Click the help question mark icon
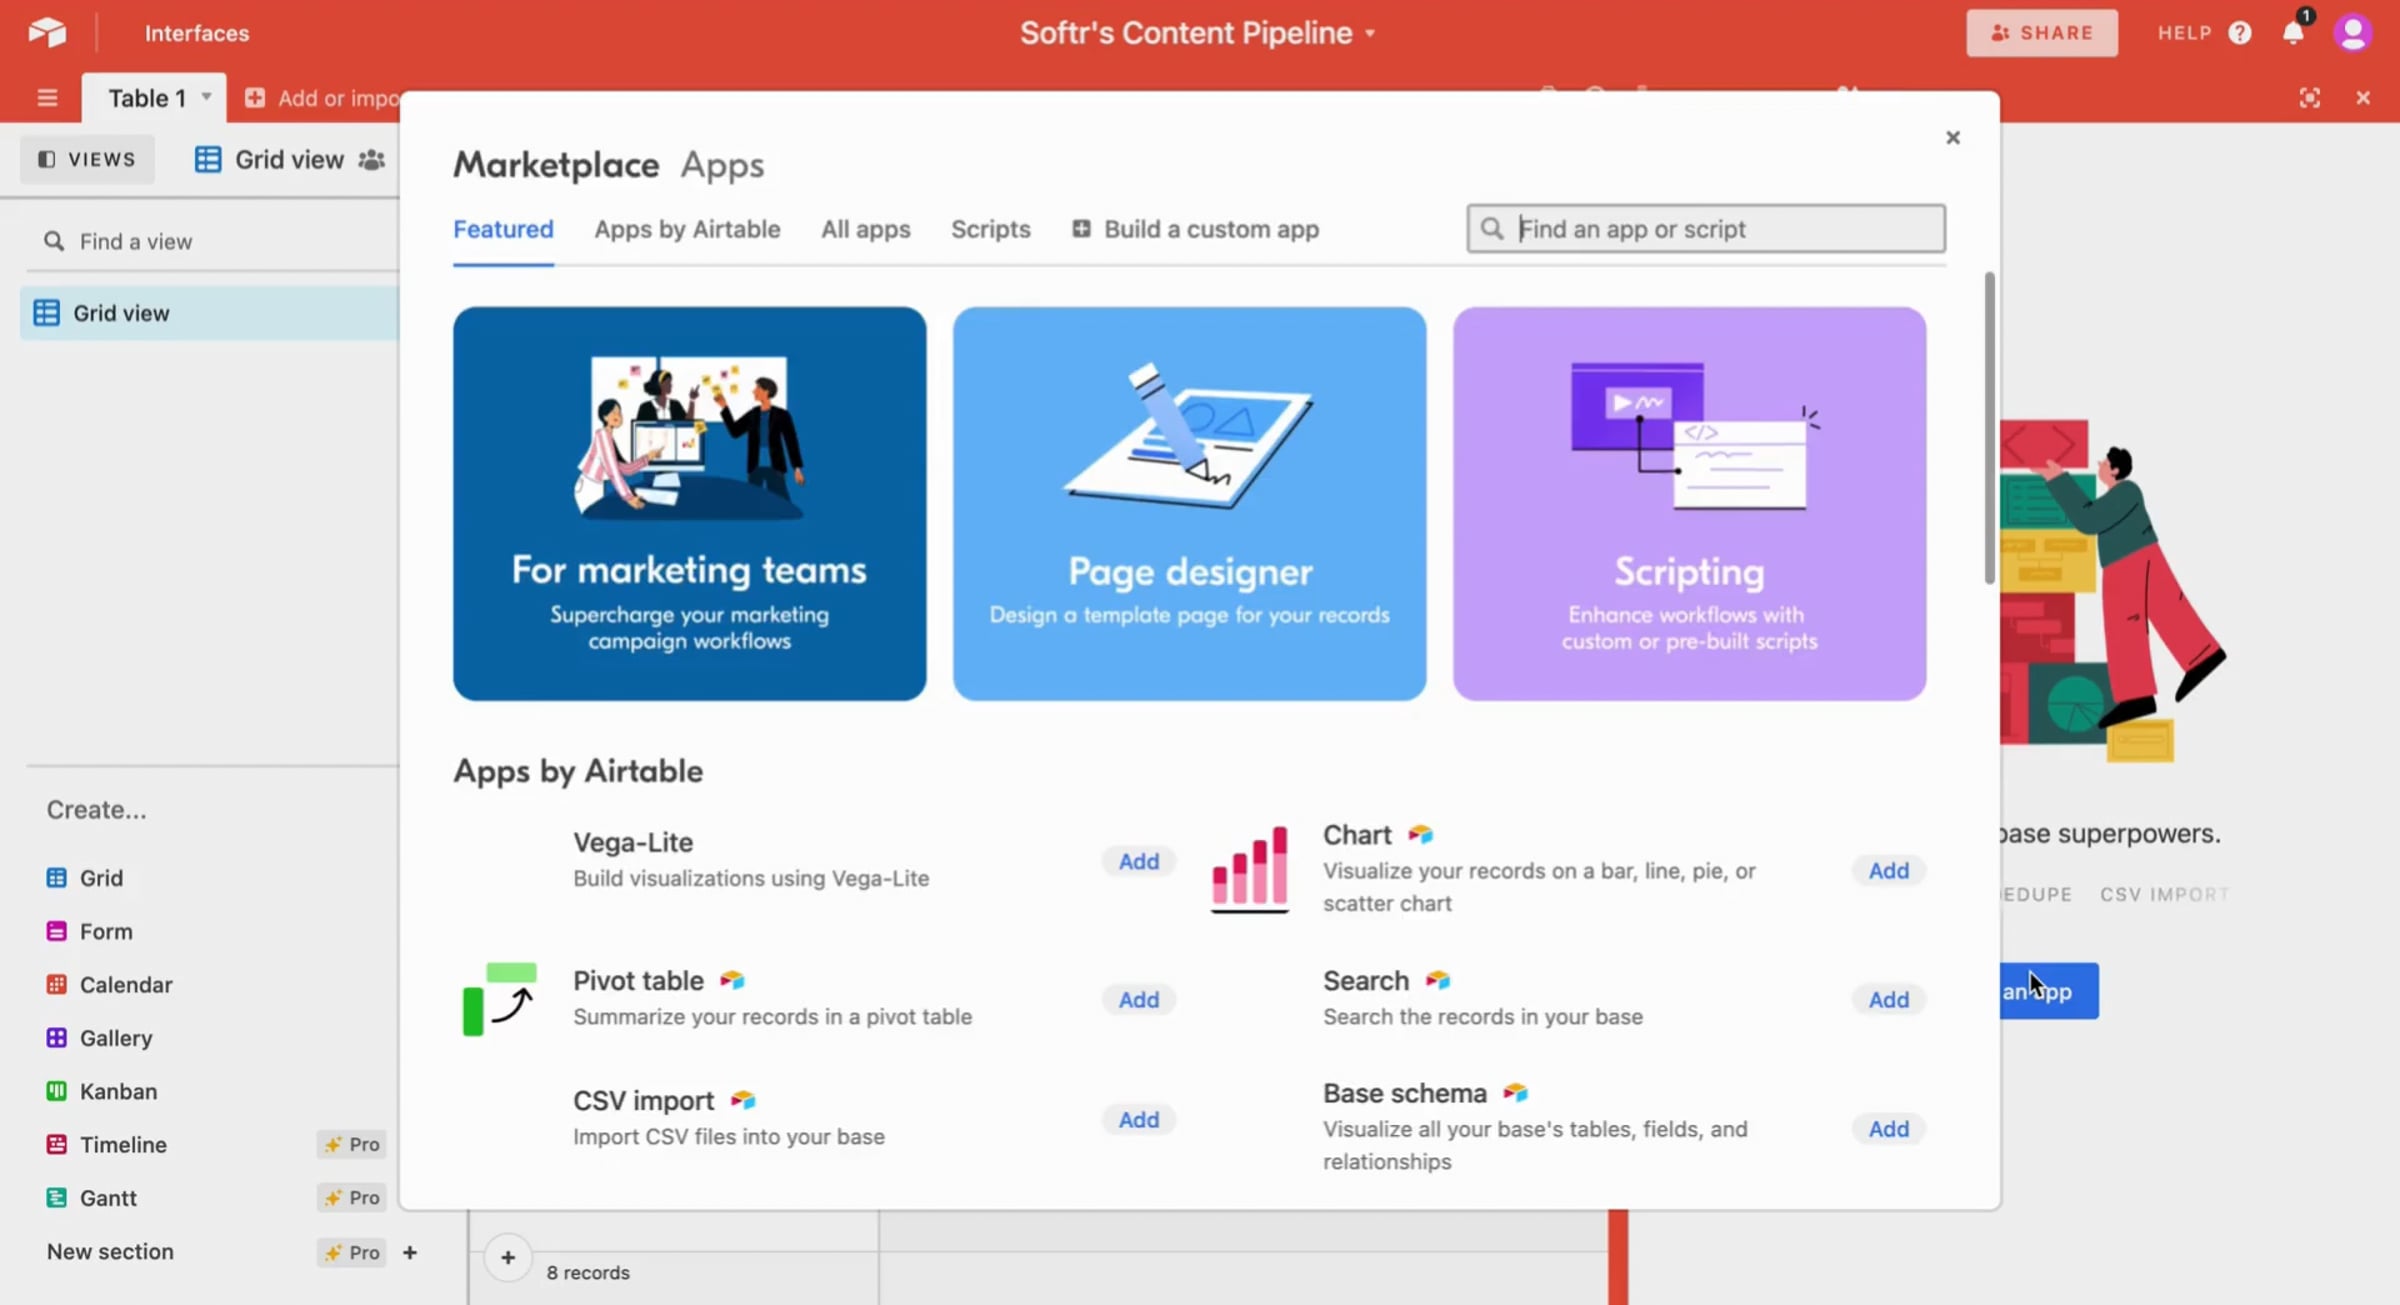 click(x=2240, y=33)
